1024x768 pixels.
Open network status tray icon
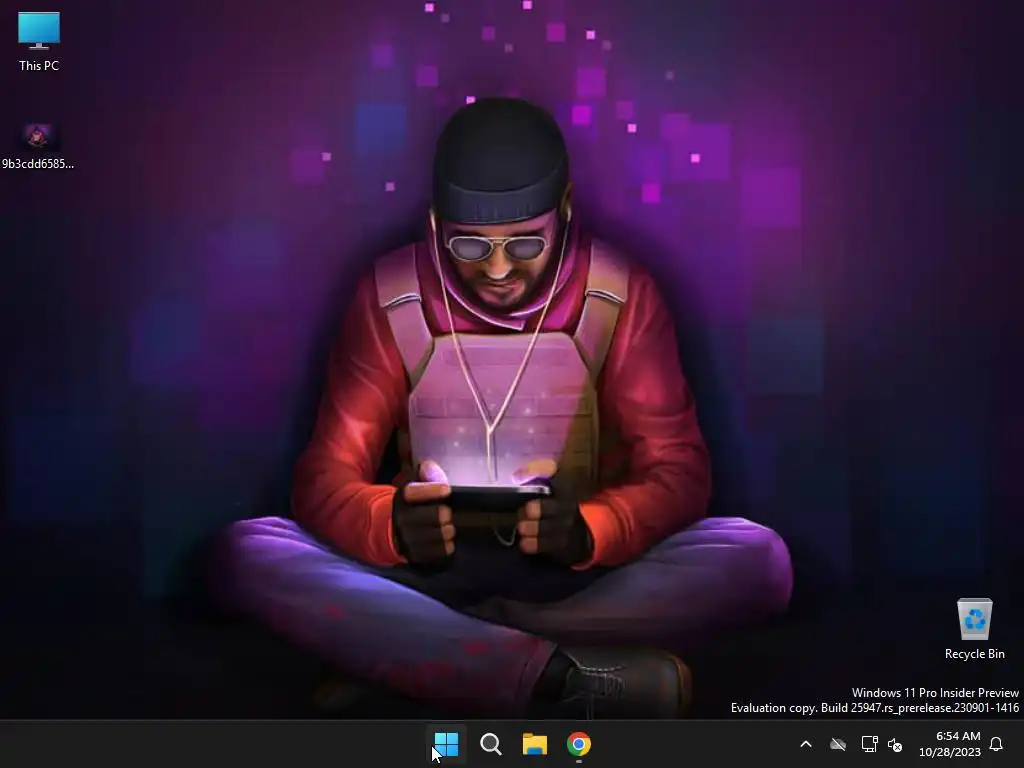pyautogui.click(x=869, y=744)
